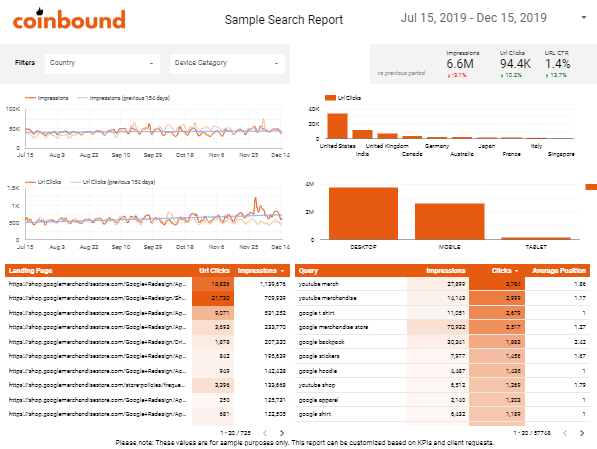Click the coinbound logo
The height and width of the screenshot is (449, 597).
point(69,19)
